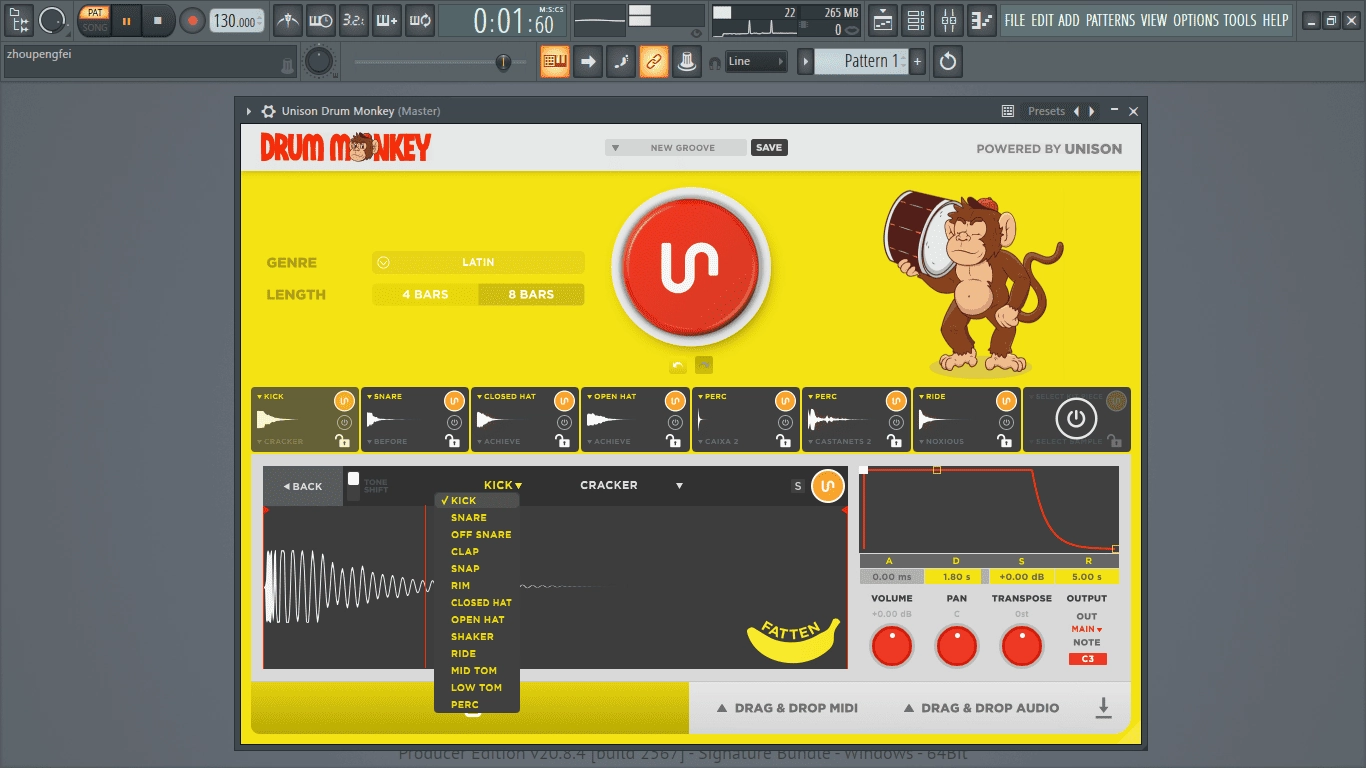Regenerate the Ride slot pattern
This screenshot has height=768, width=1366.
[1005, 401]
